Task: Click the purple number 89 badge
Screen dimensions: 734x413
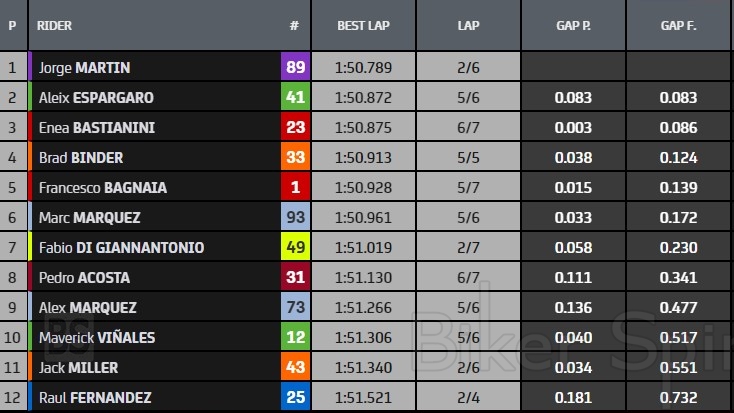Action: (x=295, y=68)
